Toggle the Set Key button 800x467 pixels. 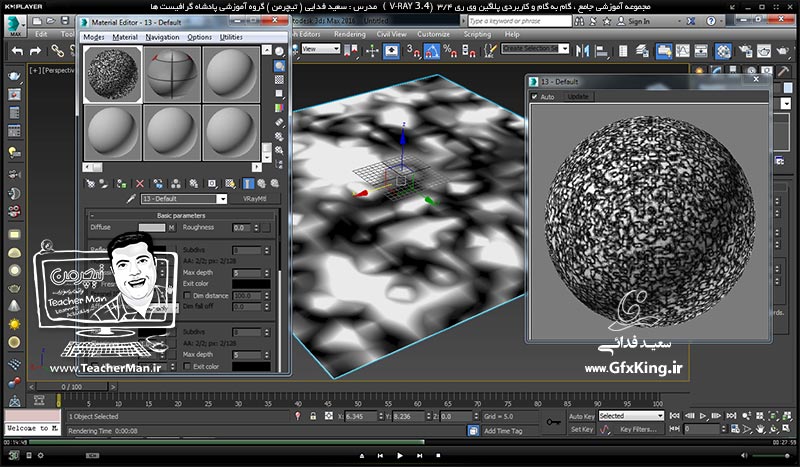pos(582,429)
